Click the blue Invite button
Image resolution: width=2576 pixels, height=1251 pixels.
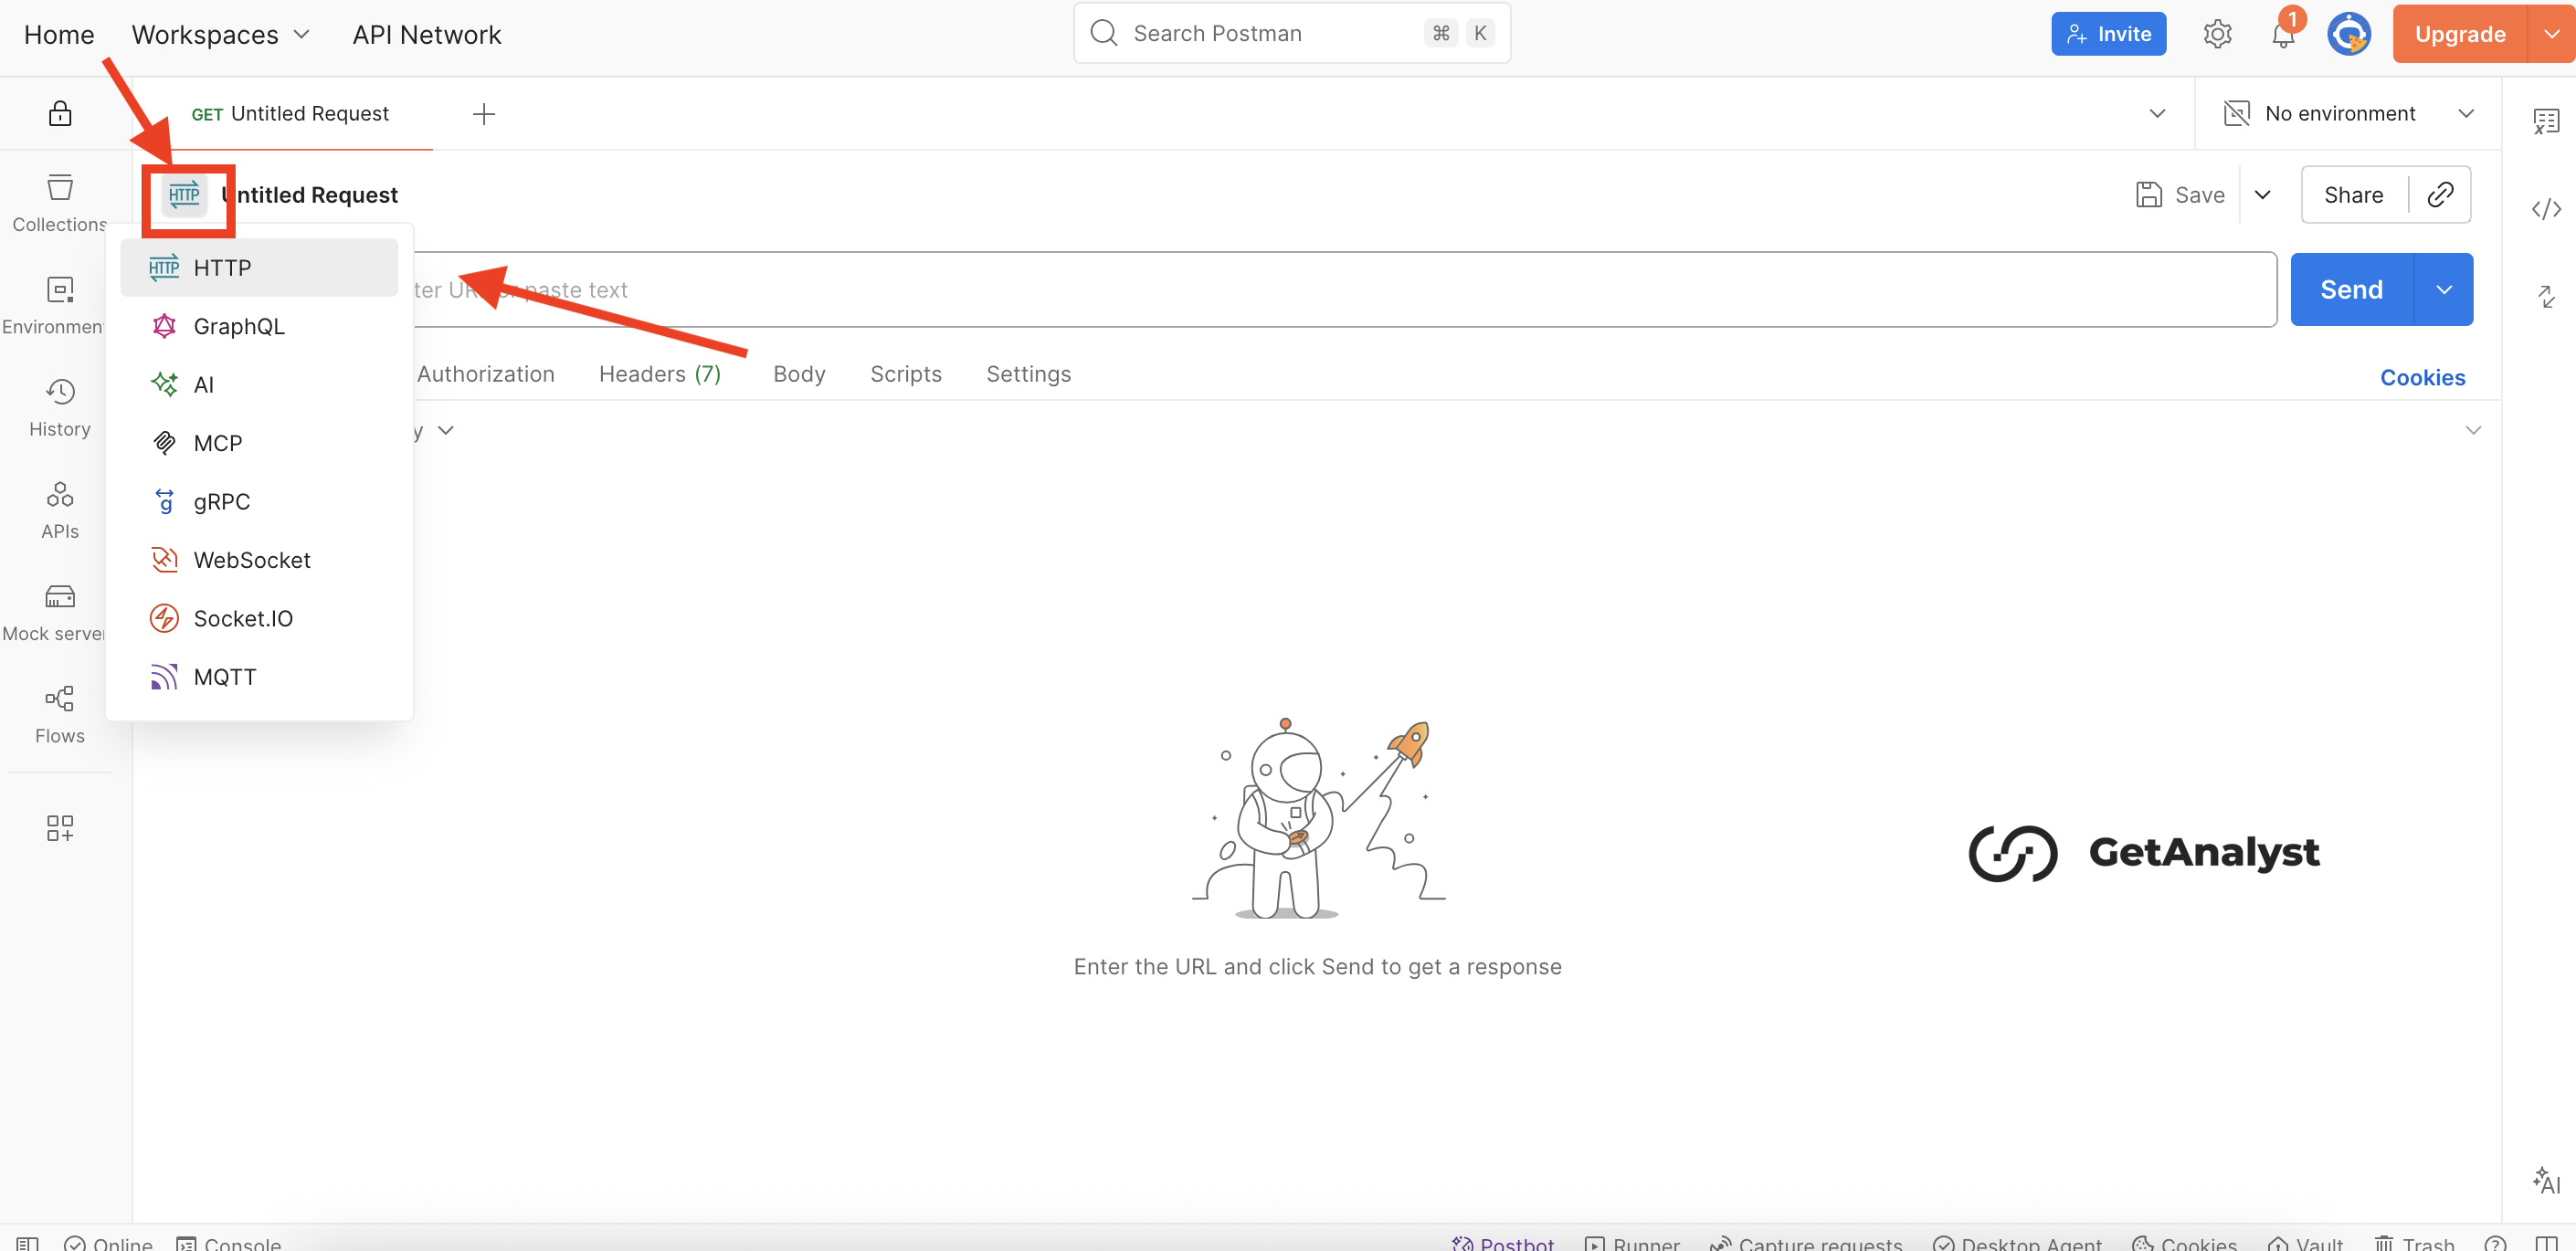[2108, 34]
